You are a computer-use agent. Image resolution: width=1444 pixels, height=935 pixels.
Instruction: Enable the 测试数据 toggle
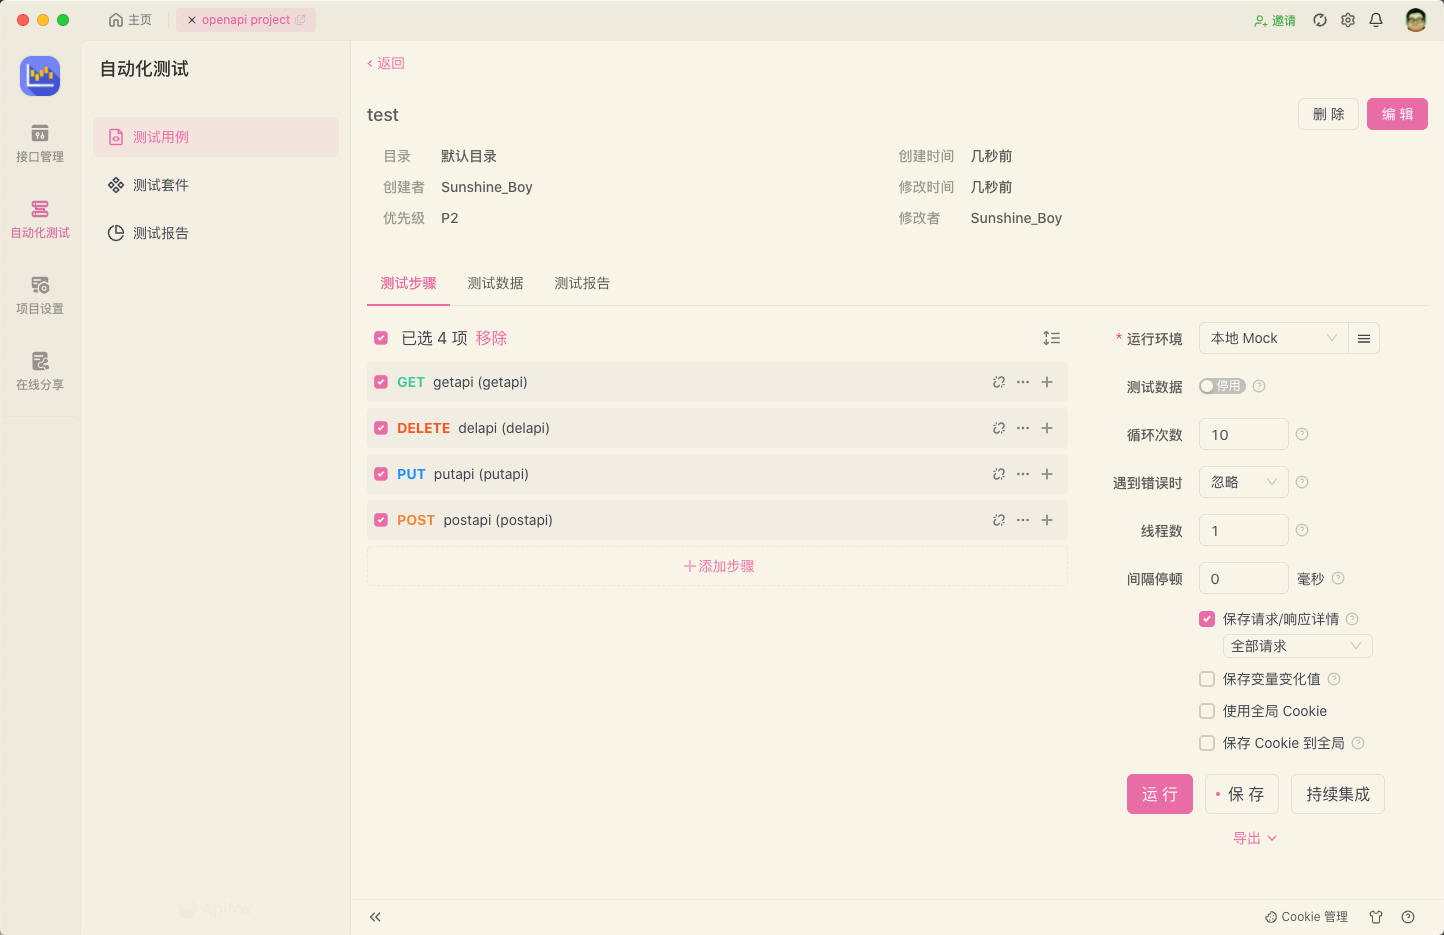(x=1221, y=385)
